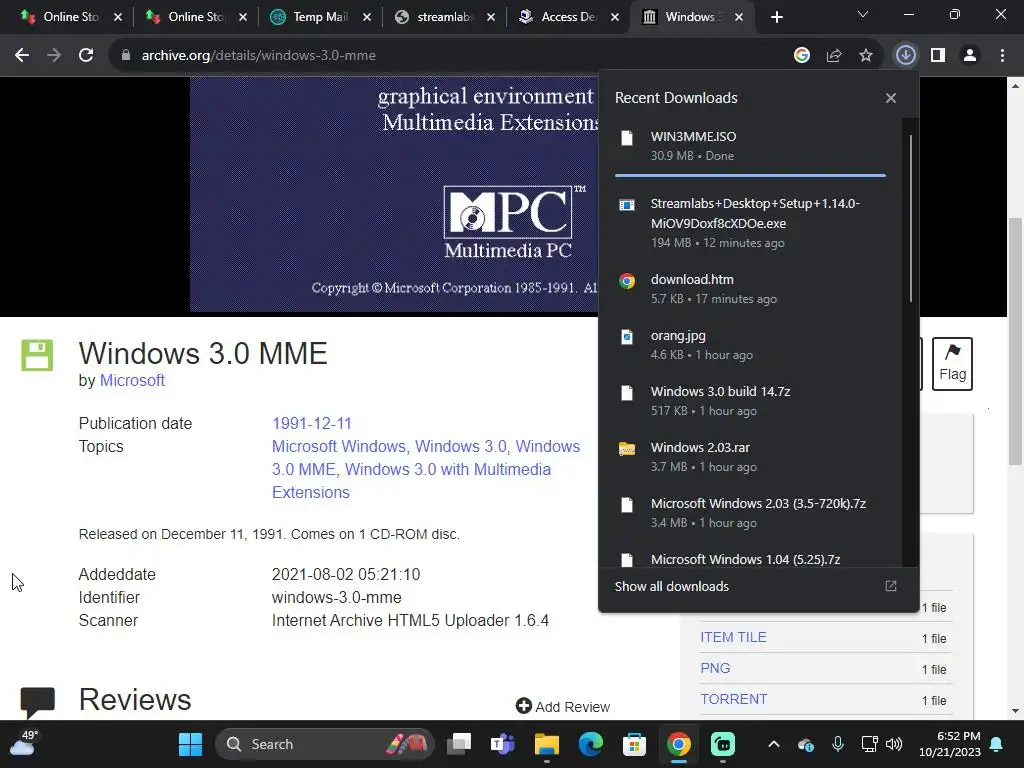Open the tab search chevron
The width and height of the screenshot is (1024, 768).
click(863, 14)
